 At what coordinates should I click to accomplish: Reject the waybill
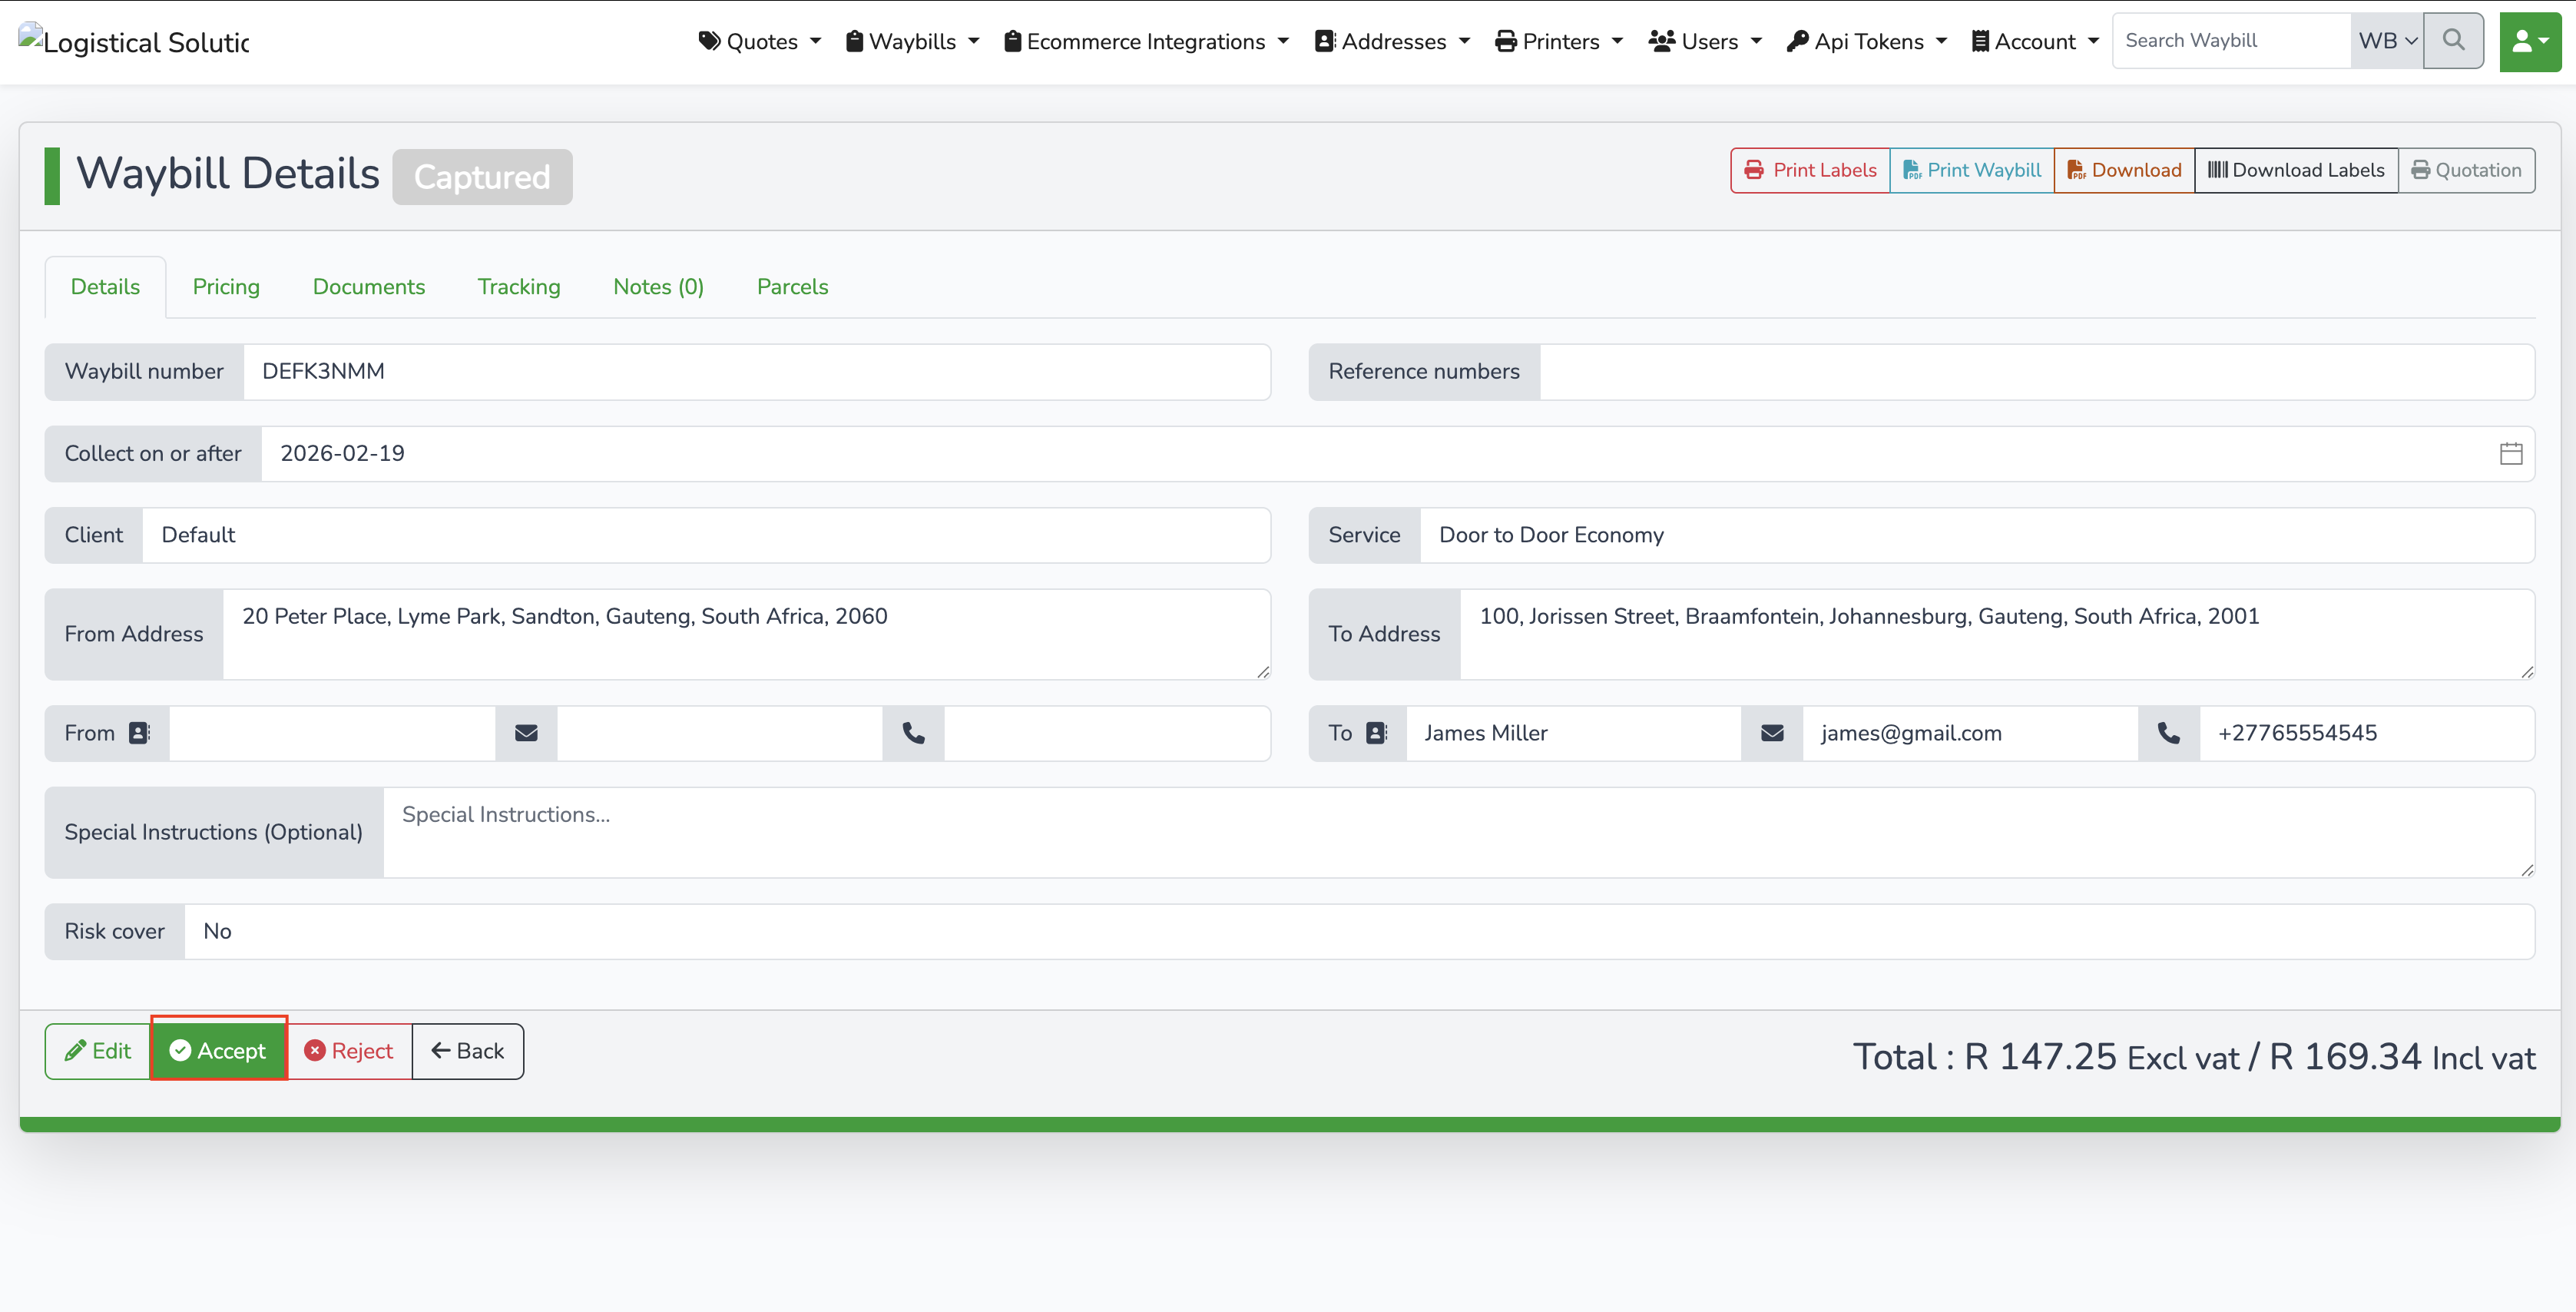tap(349, 1051)
